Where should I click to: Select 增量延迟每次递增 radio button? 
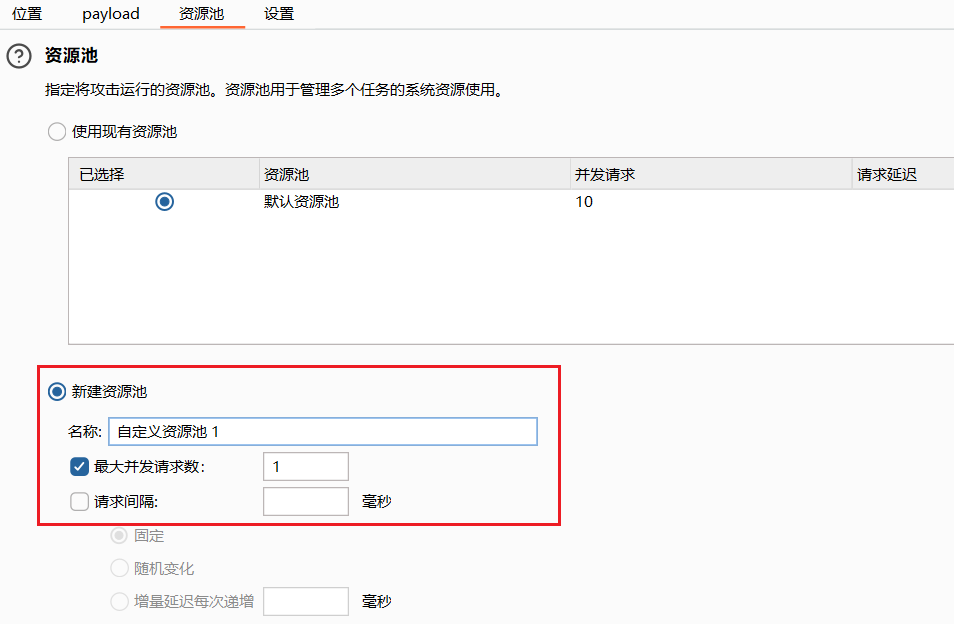(120, 602)
